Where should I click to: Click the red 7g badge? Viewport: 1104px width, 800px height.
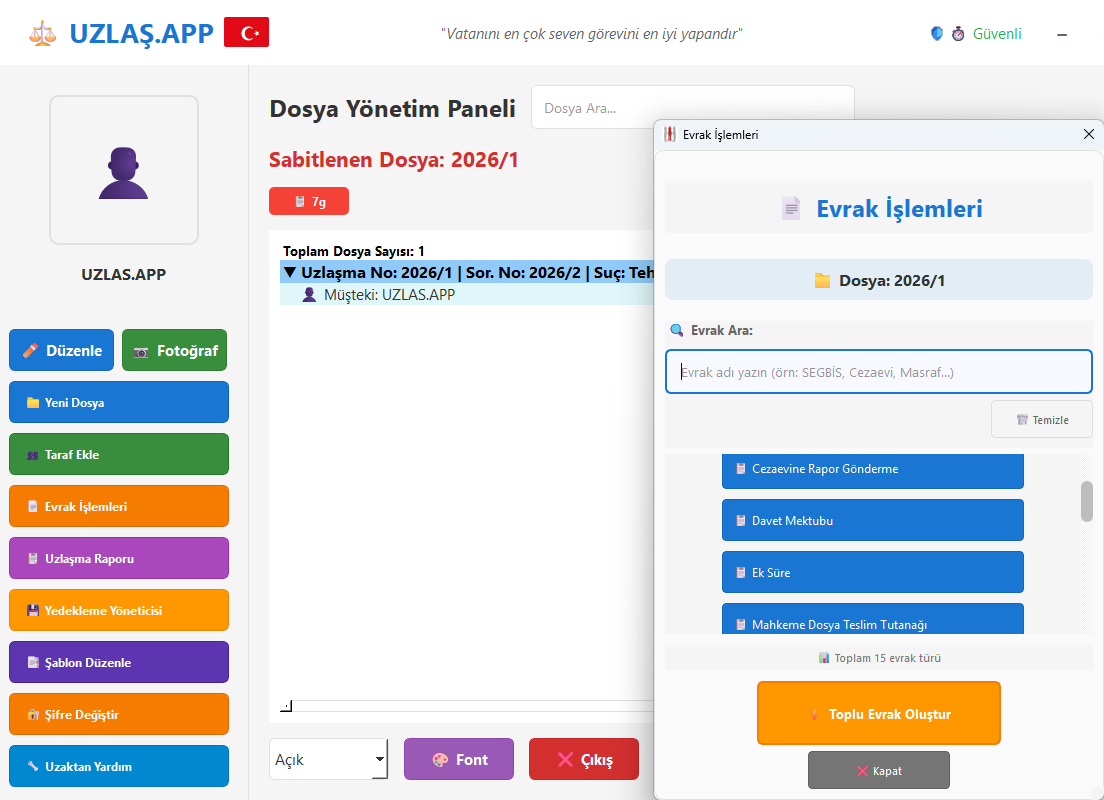click(309, 201)
